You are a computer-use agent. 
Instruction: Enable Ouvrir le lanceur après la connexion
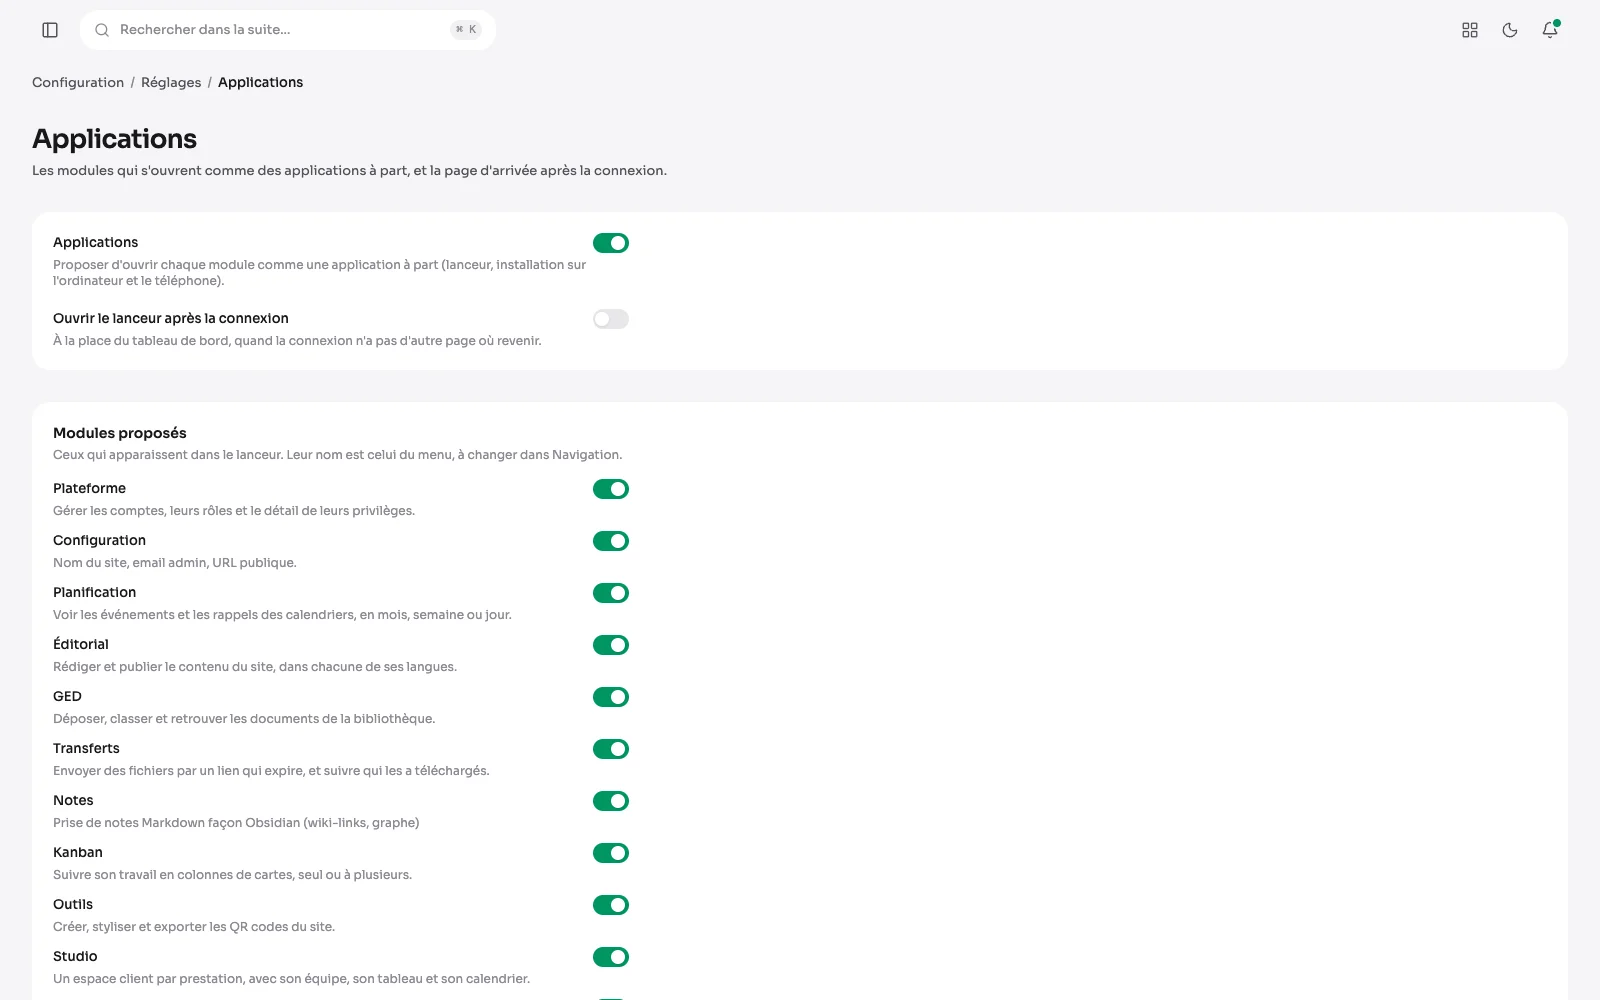611,319
